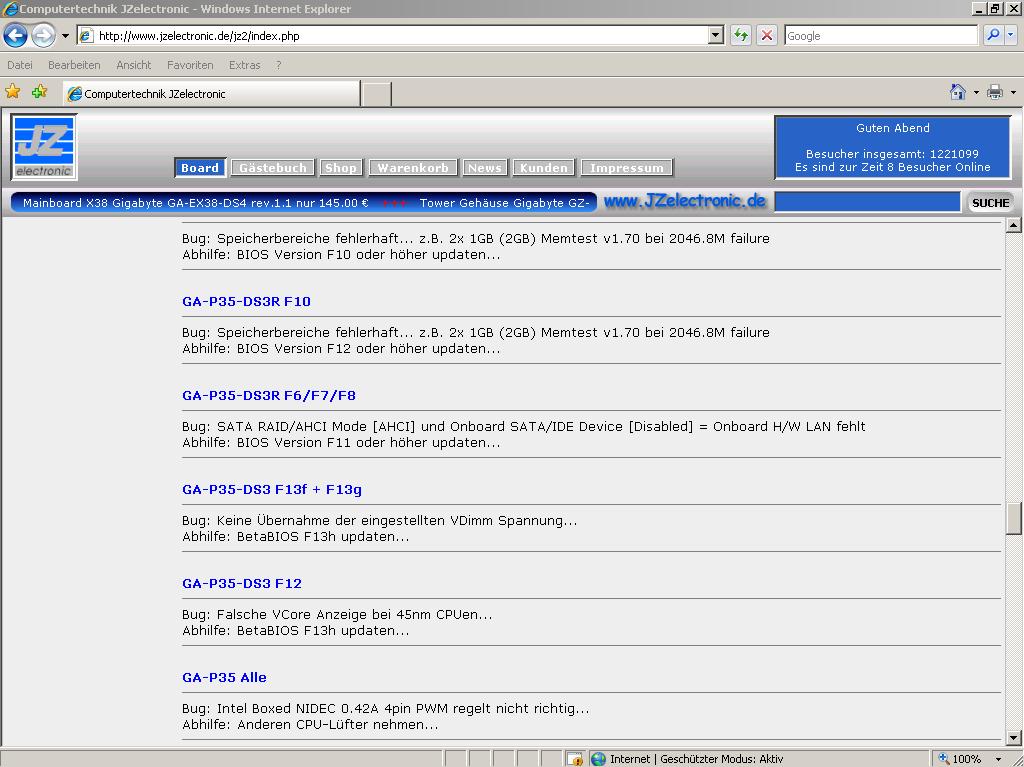The width and height of the screenshot is (1024, 767).
Task: Click the text 'Internet | Geschützter Modus: Aktiv'
Action: tap(696, 759)
